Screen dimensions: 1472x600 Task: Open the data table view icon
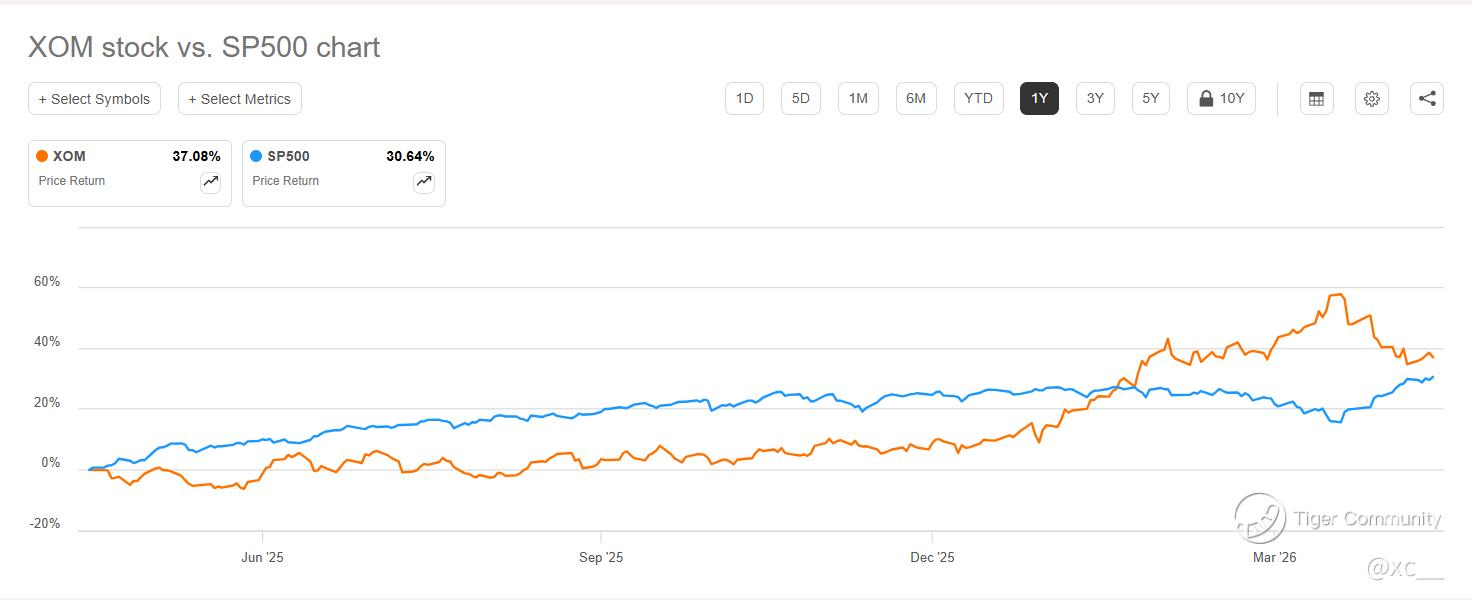pos(1316,98)
